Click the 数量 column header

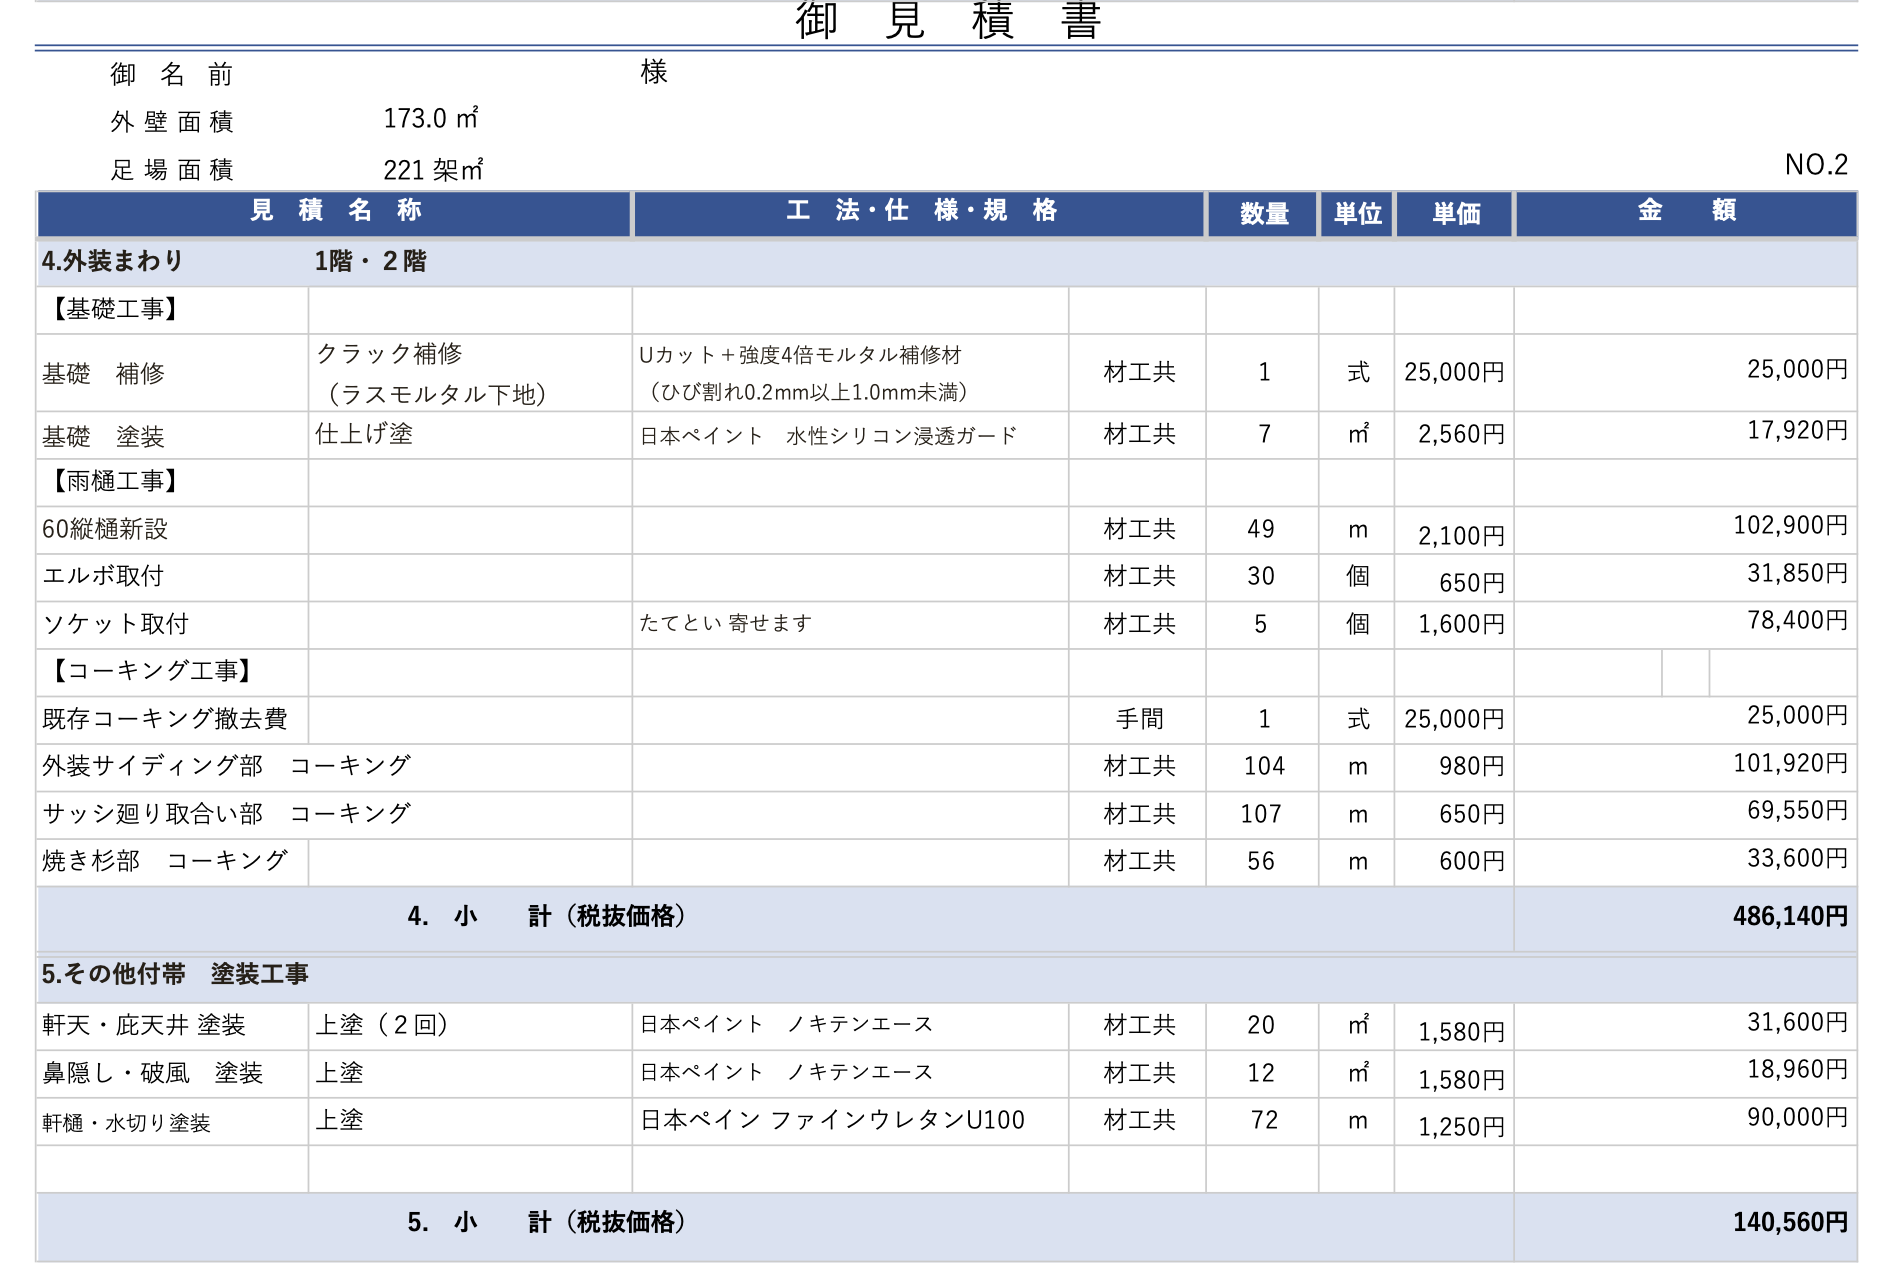pos(1263,213)
